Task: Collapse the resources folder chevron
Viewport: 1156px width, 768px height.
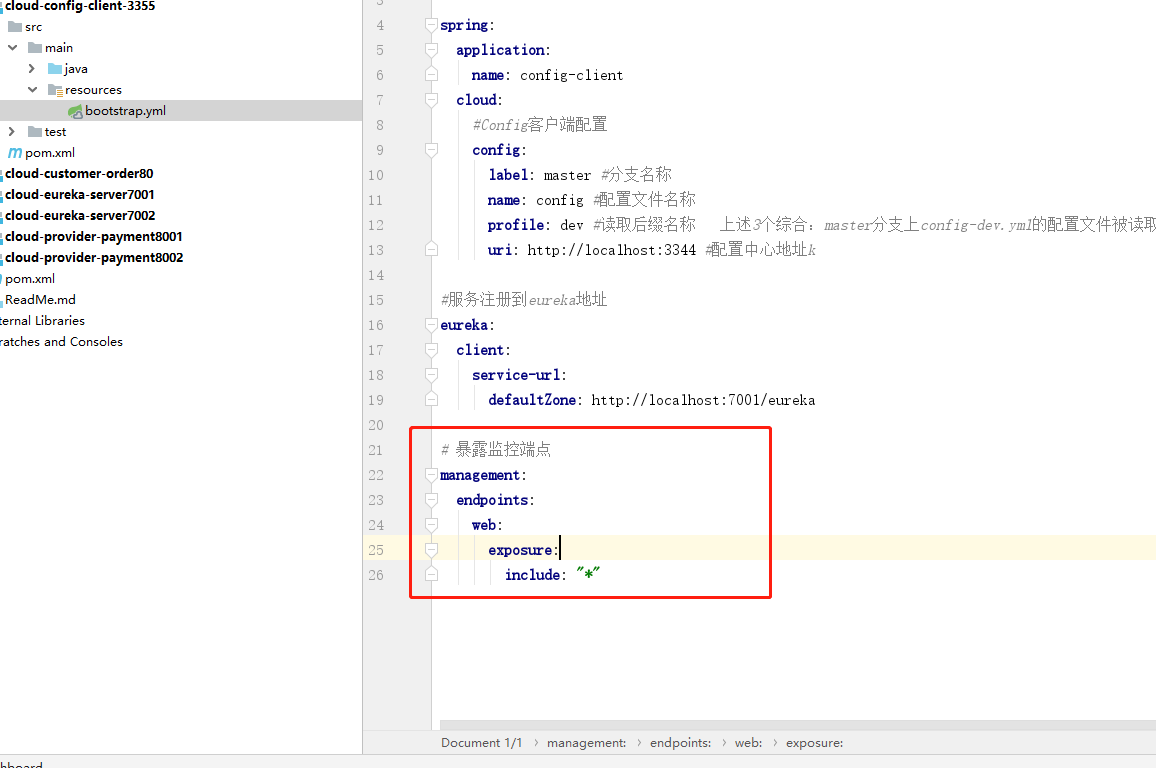Action: point(32,90)
